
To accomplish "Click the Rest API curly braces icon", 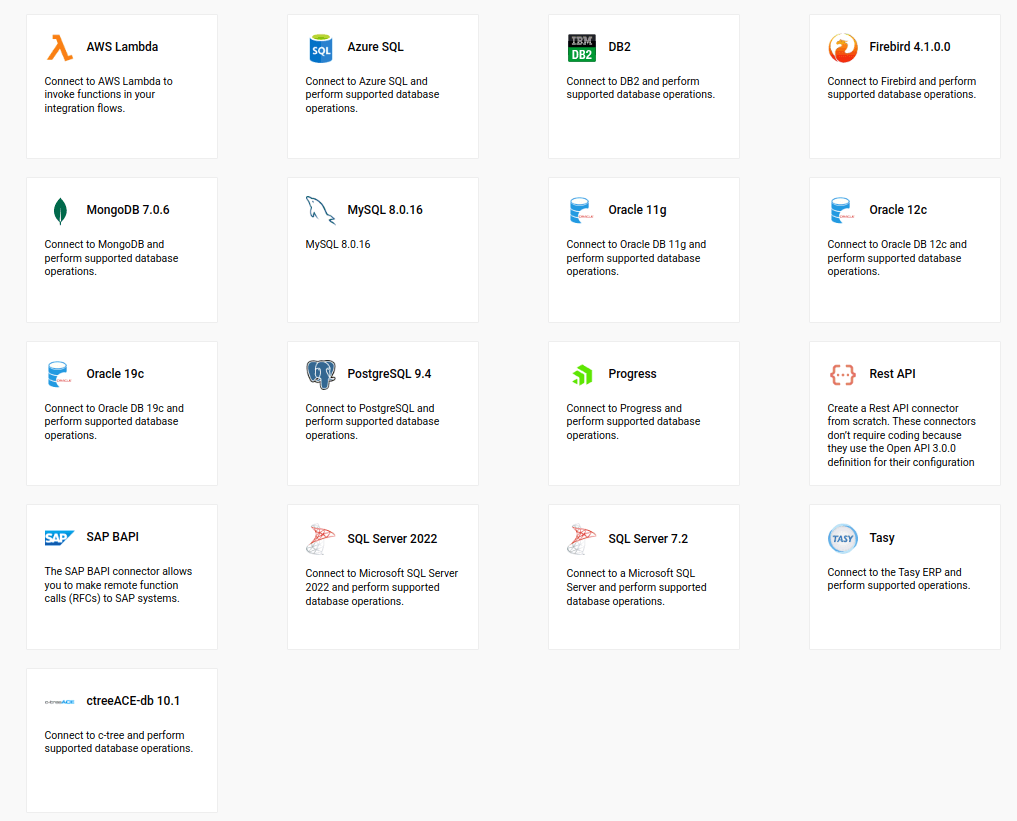I will [x=843, y=374].
